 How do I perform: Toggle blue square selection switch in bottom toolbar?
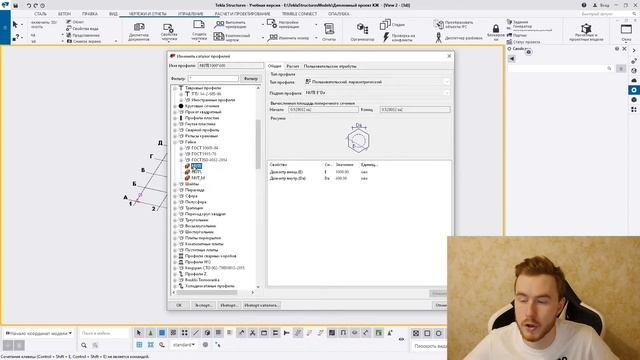[x=162, y=333]
